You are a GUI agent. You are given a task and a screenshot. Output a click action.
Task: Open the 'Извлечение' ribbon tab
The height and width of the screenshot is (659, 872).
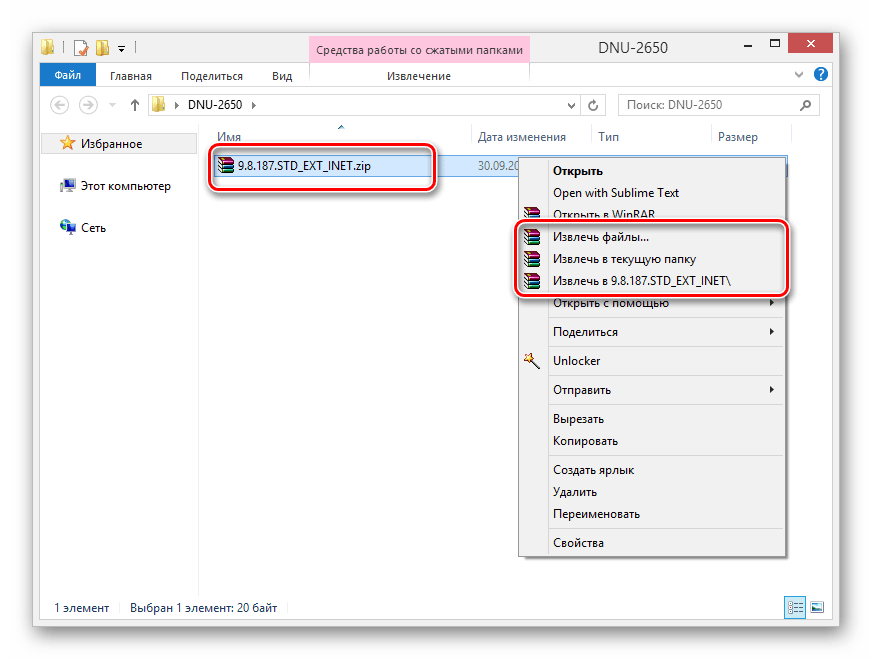(x=418, y=76)
